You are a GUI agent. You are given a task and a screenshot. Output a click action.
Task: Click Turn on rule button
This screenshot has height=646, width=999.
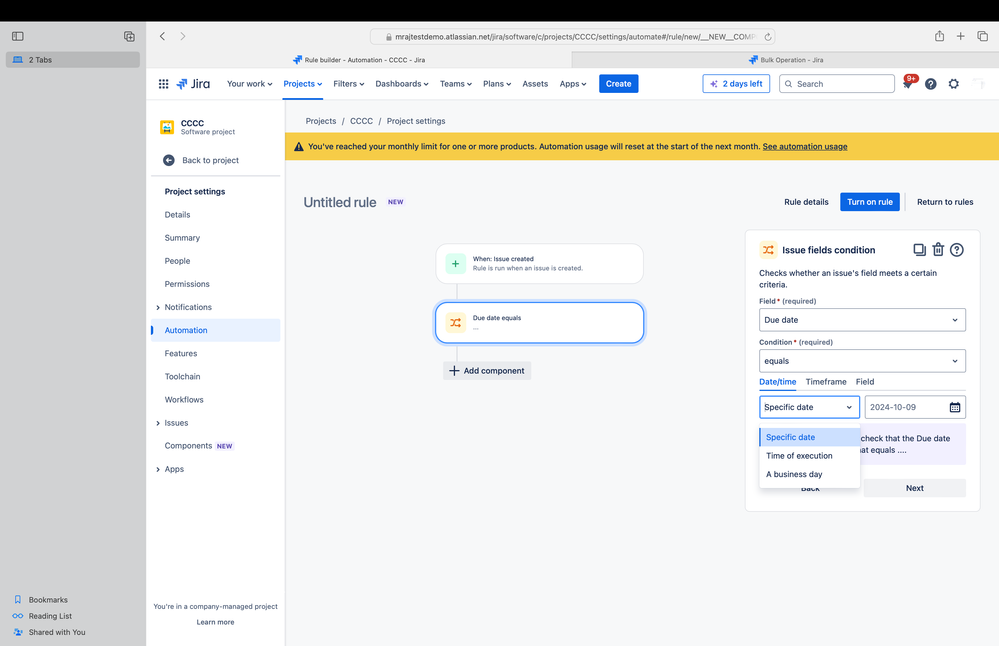point(870,202)
